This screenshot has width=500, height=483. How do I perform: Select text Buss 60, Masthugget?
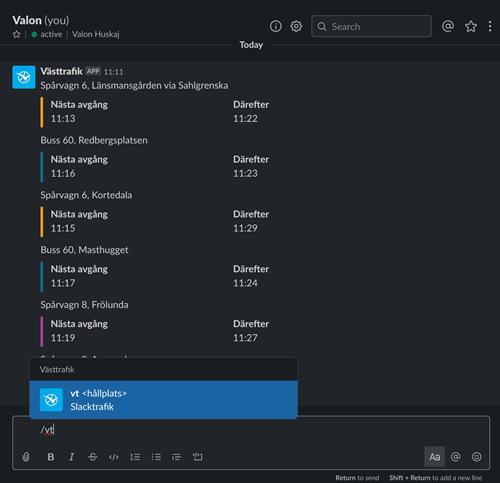click(84, 250)
